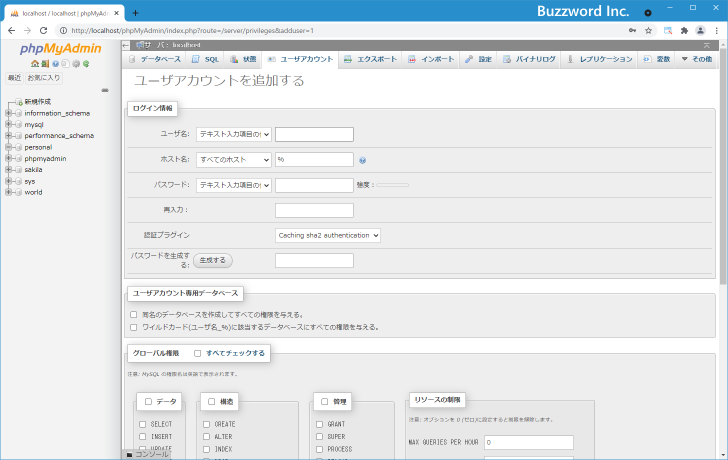Open a new browser tab
The image size is (728, 460).
pos(135,13)
